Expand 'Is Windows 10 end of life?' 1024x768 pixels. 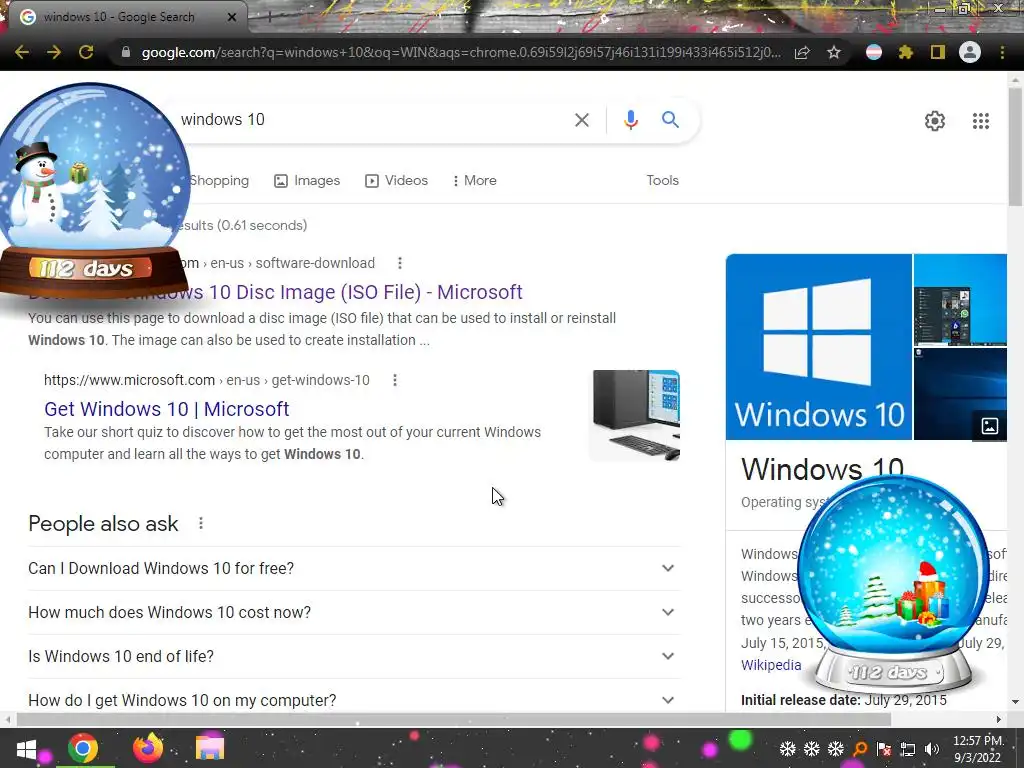tap(354, 656)
